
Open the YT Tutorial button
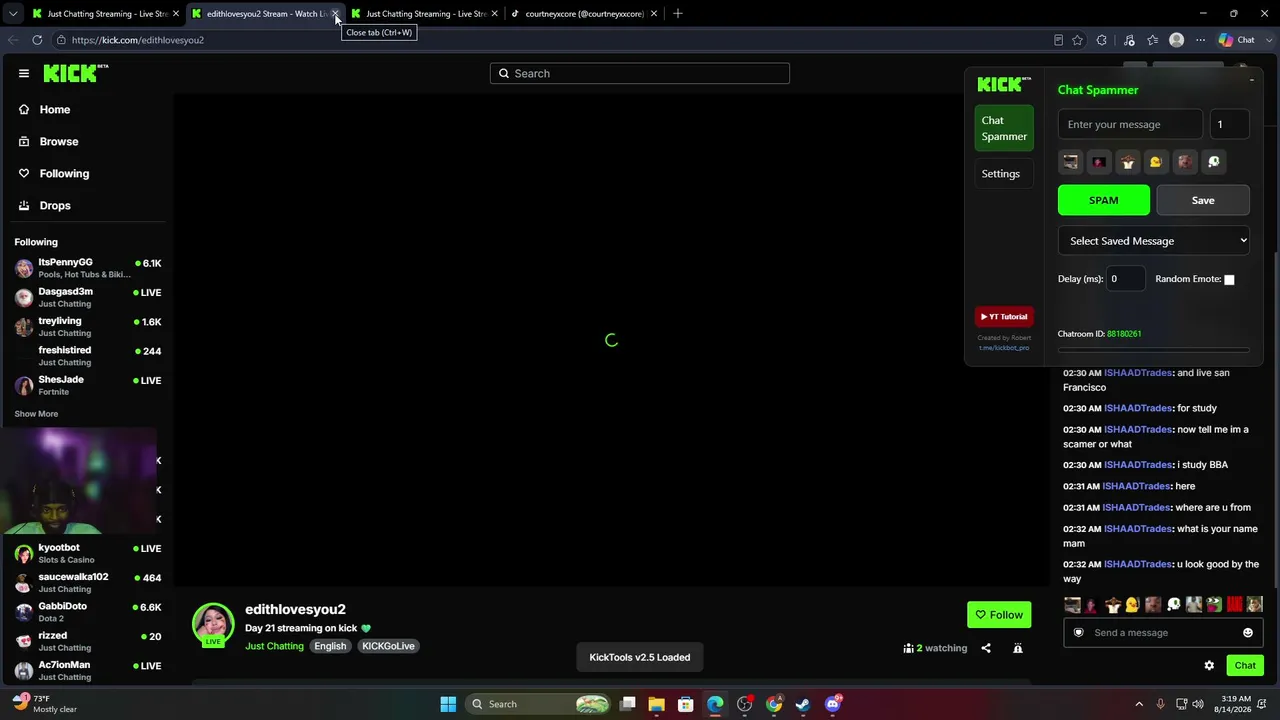pyautogui.click(x=1004, y=317)
